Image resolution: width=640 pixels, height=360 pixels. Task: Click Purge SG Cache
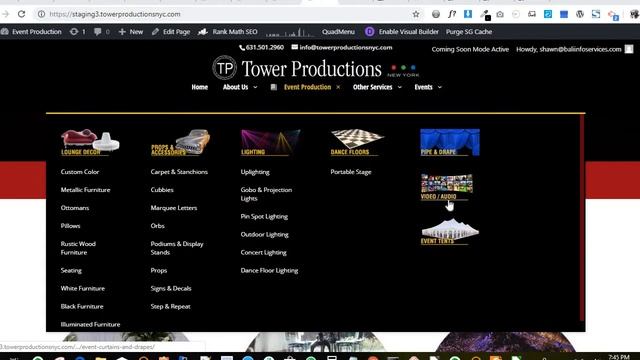click(x=469, y=31)
